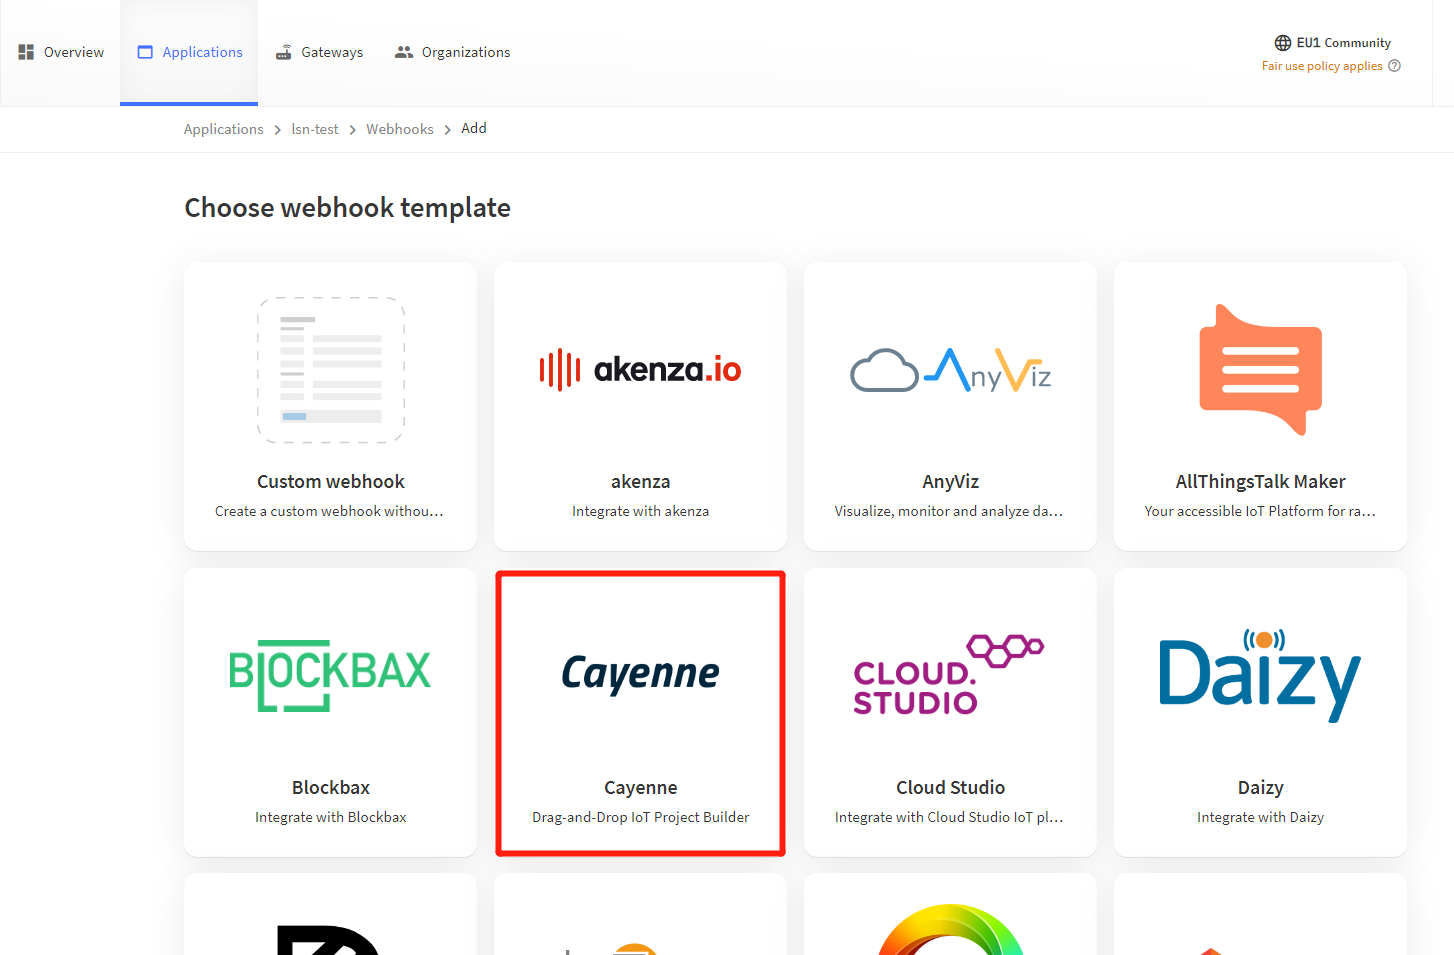Screen dimensions: 1454x955
Task: Click the Blockbax green logo
Action: pos(331,675)
